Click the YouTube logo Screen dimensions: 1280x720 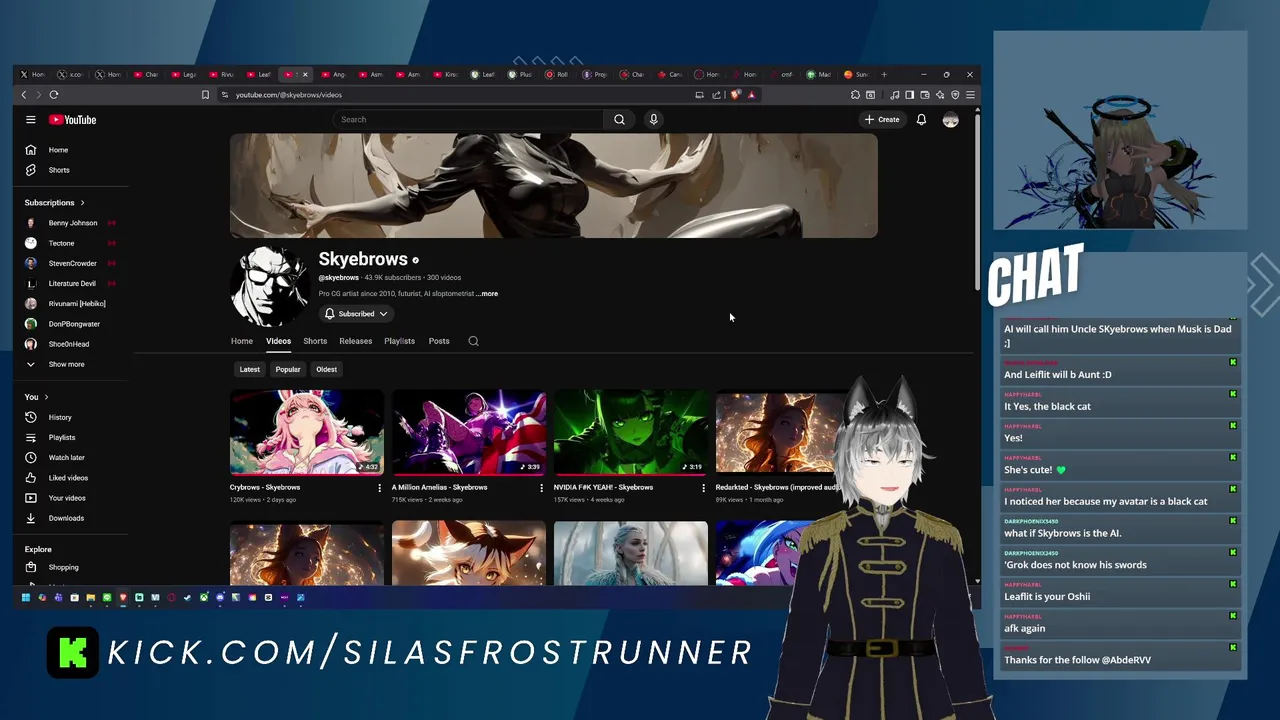73,120
